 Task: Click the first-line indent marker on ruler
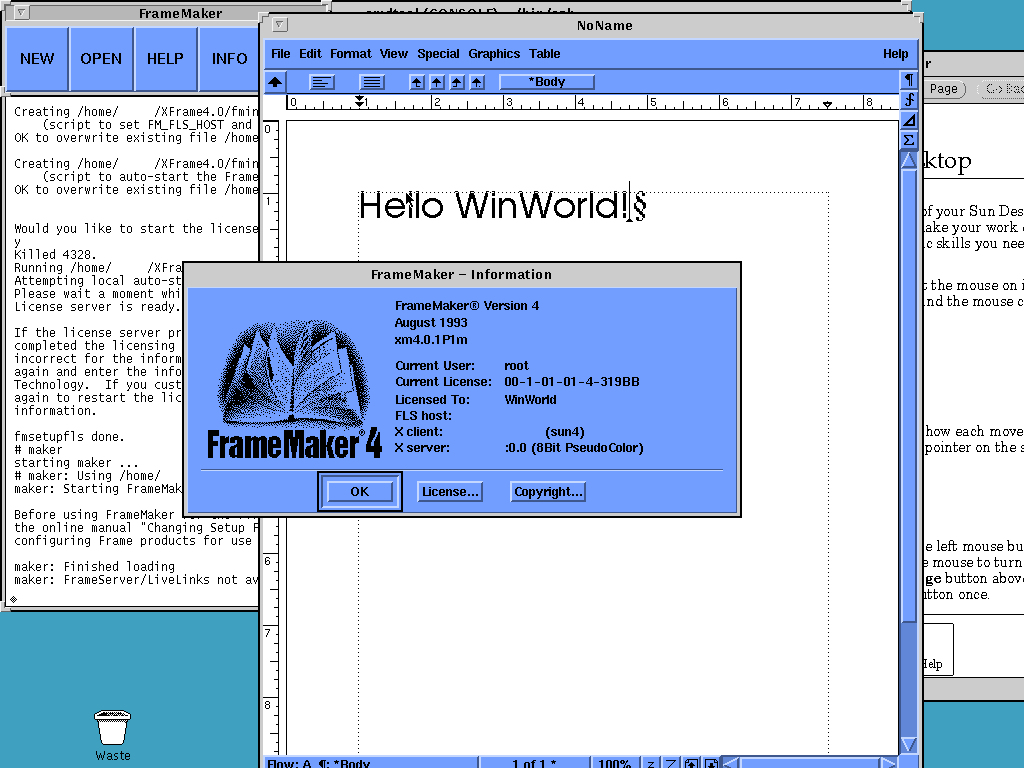coord(359,99)
